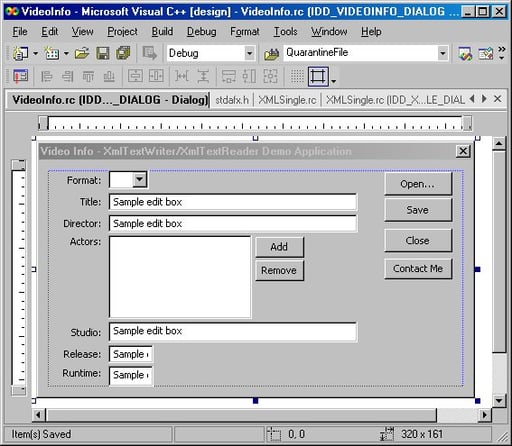The height and width of the screenshot is (446, 512).
Task: Click the Title edit box
Action: 233,202
